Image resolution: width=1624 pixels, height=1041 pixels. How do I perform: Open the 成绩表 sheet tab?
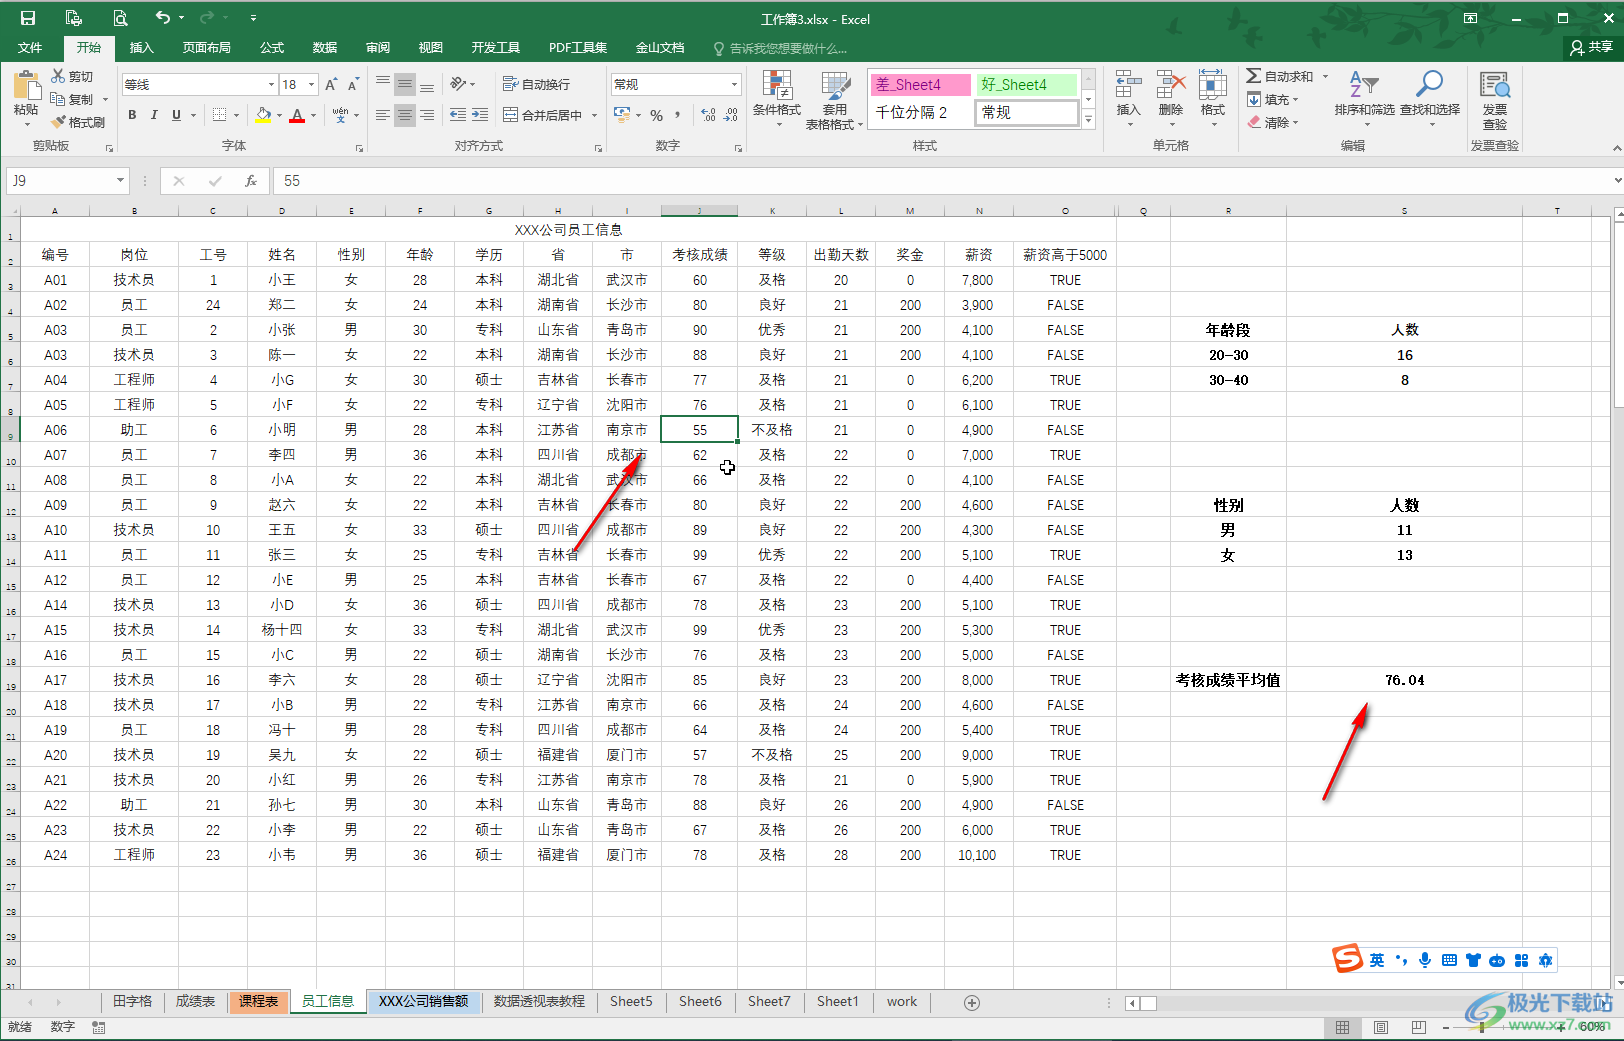click(195, 1001)
